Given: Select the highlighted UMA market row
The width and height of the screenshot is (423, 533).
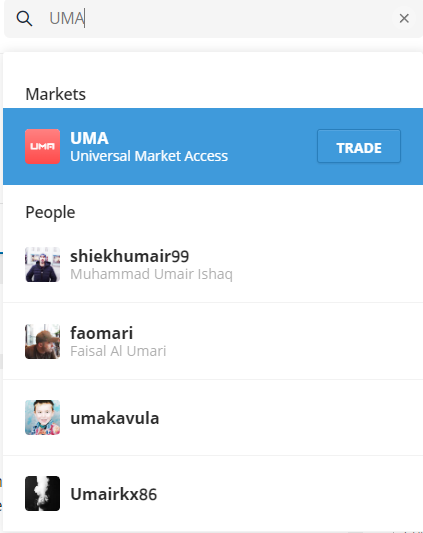Looking at the screenshot, I should click(213, 147).
